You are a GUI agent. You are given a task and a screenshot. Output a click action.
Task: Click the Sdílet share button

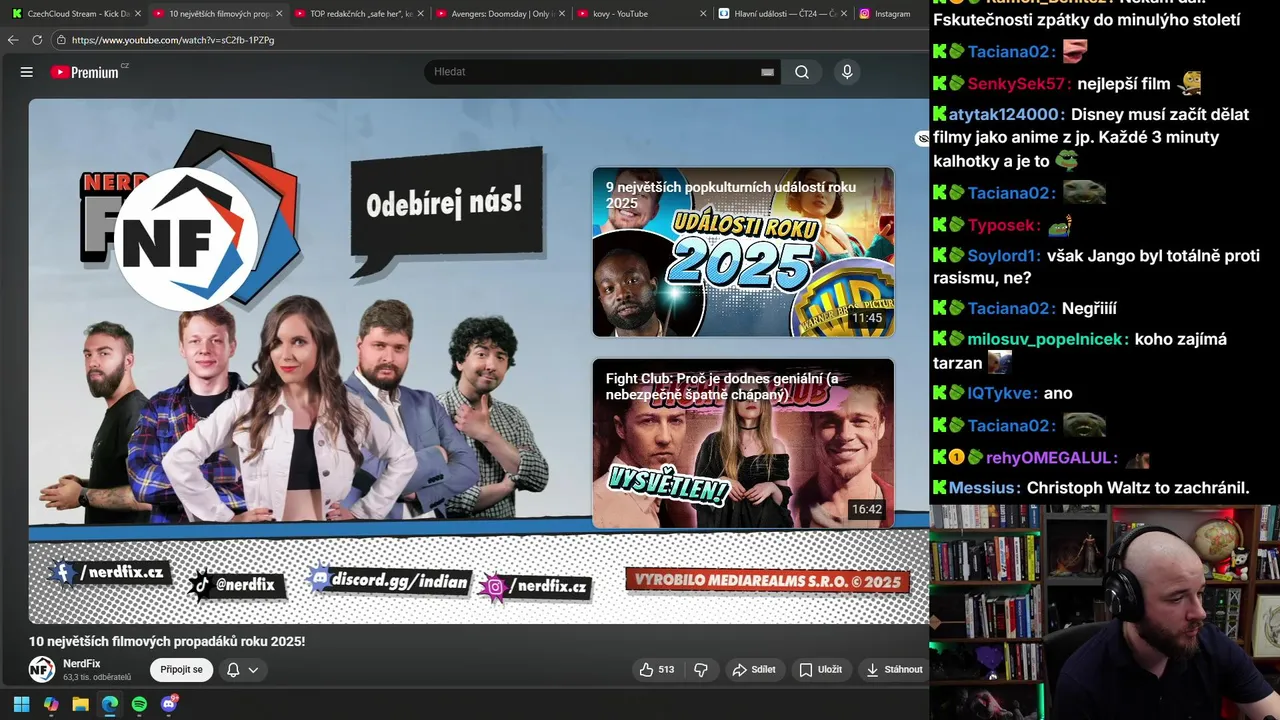(754, 670)
